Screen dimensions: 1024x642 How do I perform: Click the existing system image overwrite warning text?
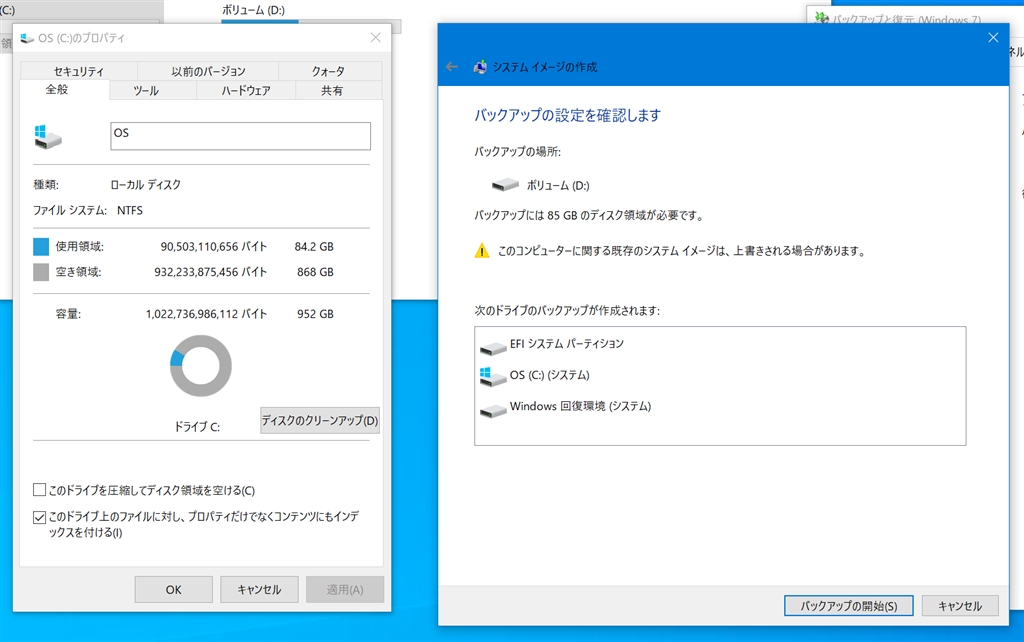682,251
